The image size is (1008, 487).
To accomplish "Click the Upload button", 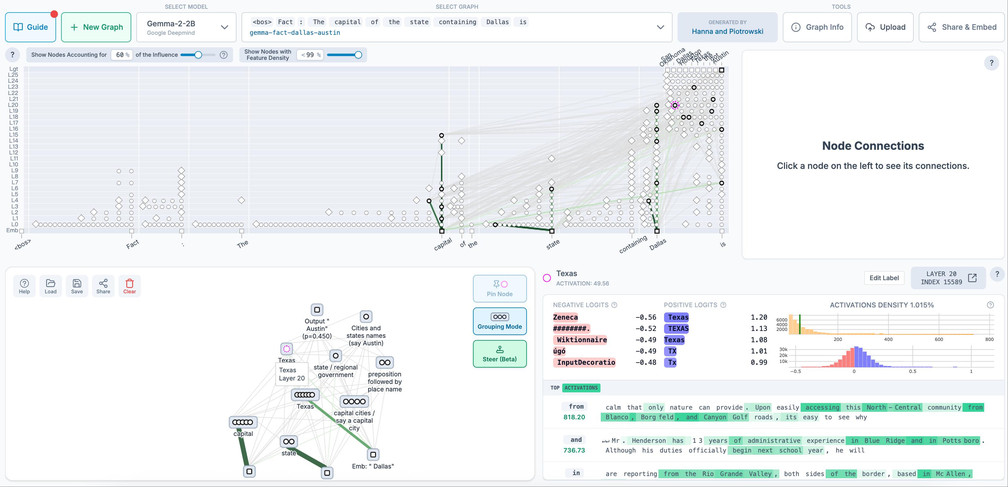I will pos(885,27).
